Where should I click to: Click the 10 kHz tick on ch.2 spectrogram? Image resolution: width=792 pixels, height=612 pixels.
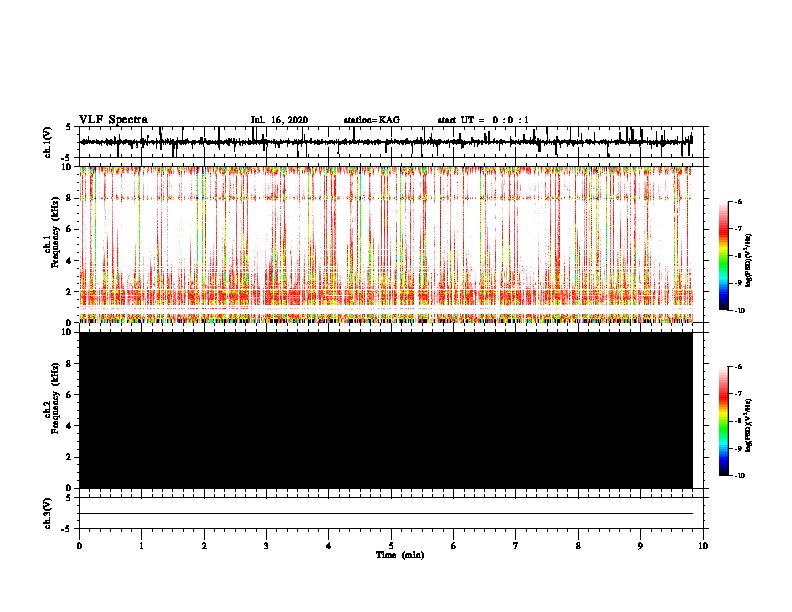(68, 332)
